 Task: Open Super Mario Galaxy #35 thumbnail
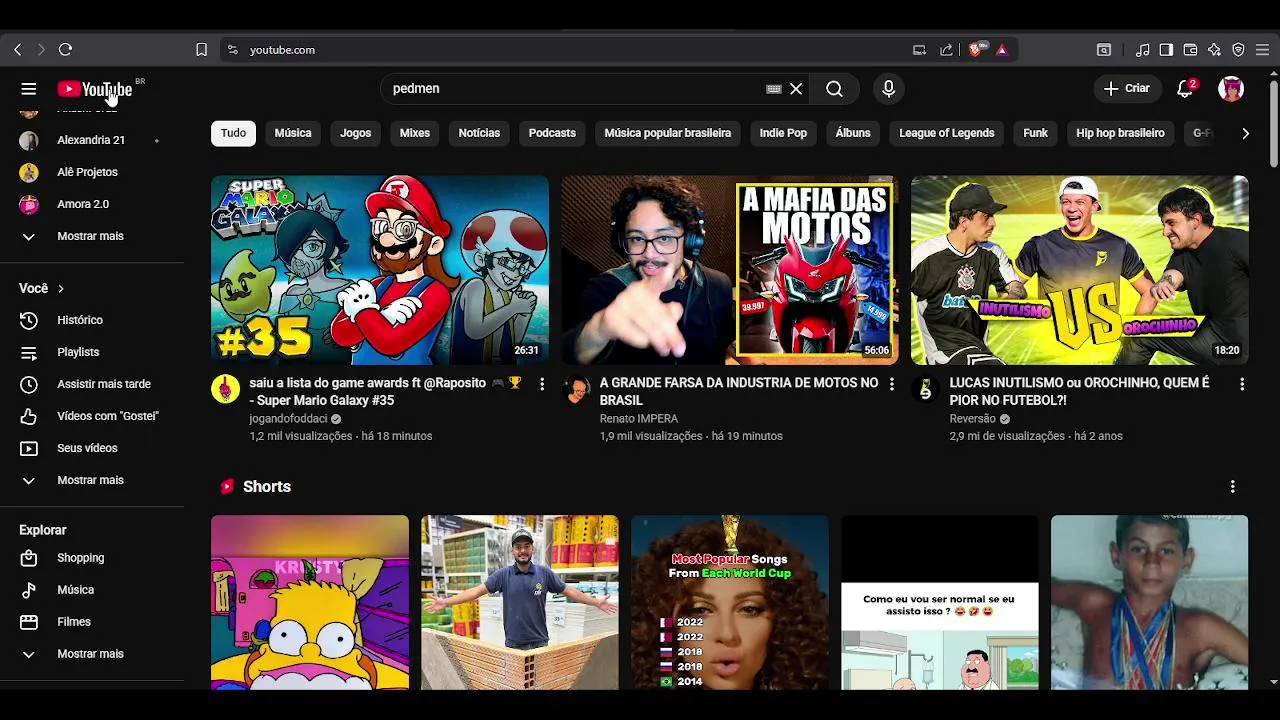tap(380, 270)
